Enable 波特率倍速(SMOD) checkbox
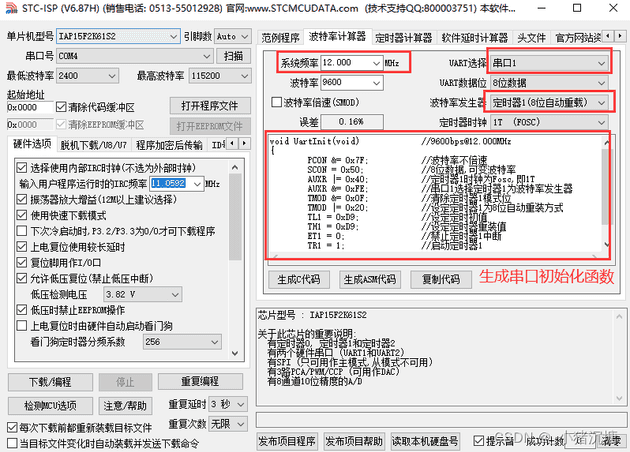The width and height of the screenshot is (630, 452). tap(276, 102)
